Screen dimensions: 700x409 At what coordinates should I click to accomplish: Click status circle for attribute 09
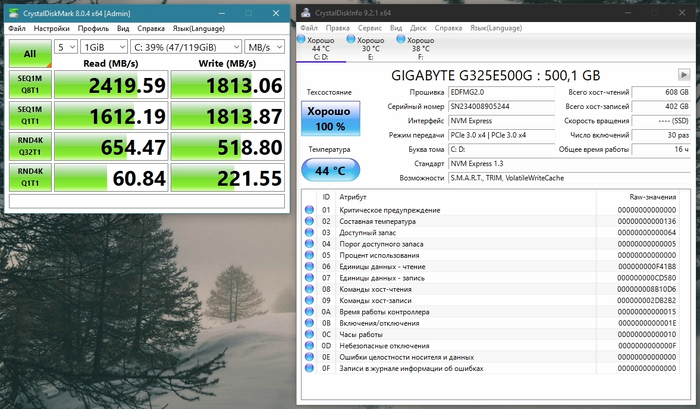[309, 300]
